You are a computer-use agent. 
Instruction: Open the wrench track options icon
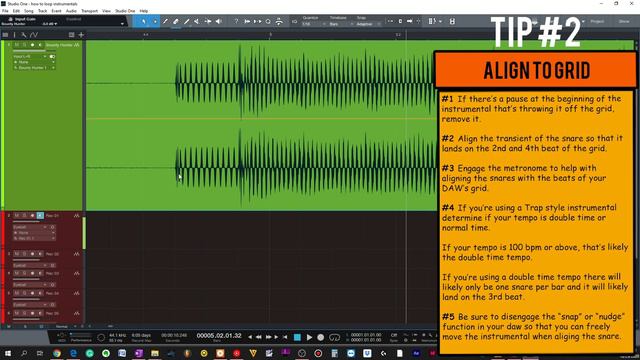(24, 35)
